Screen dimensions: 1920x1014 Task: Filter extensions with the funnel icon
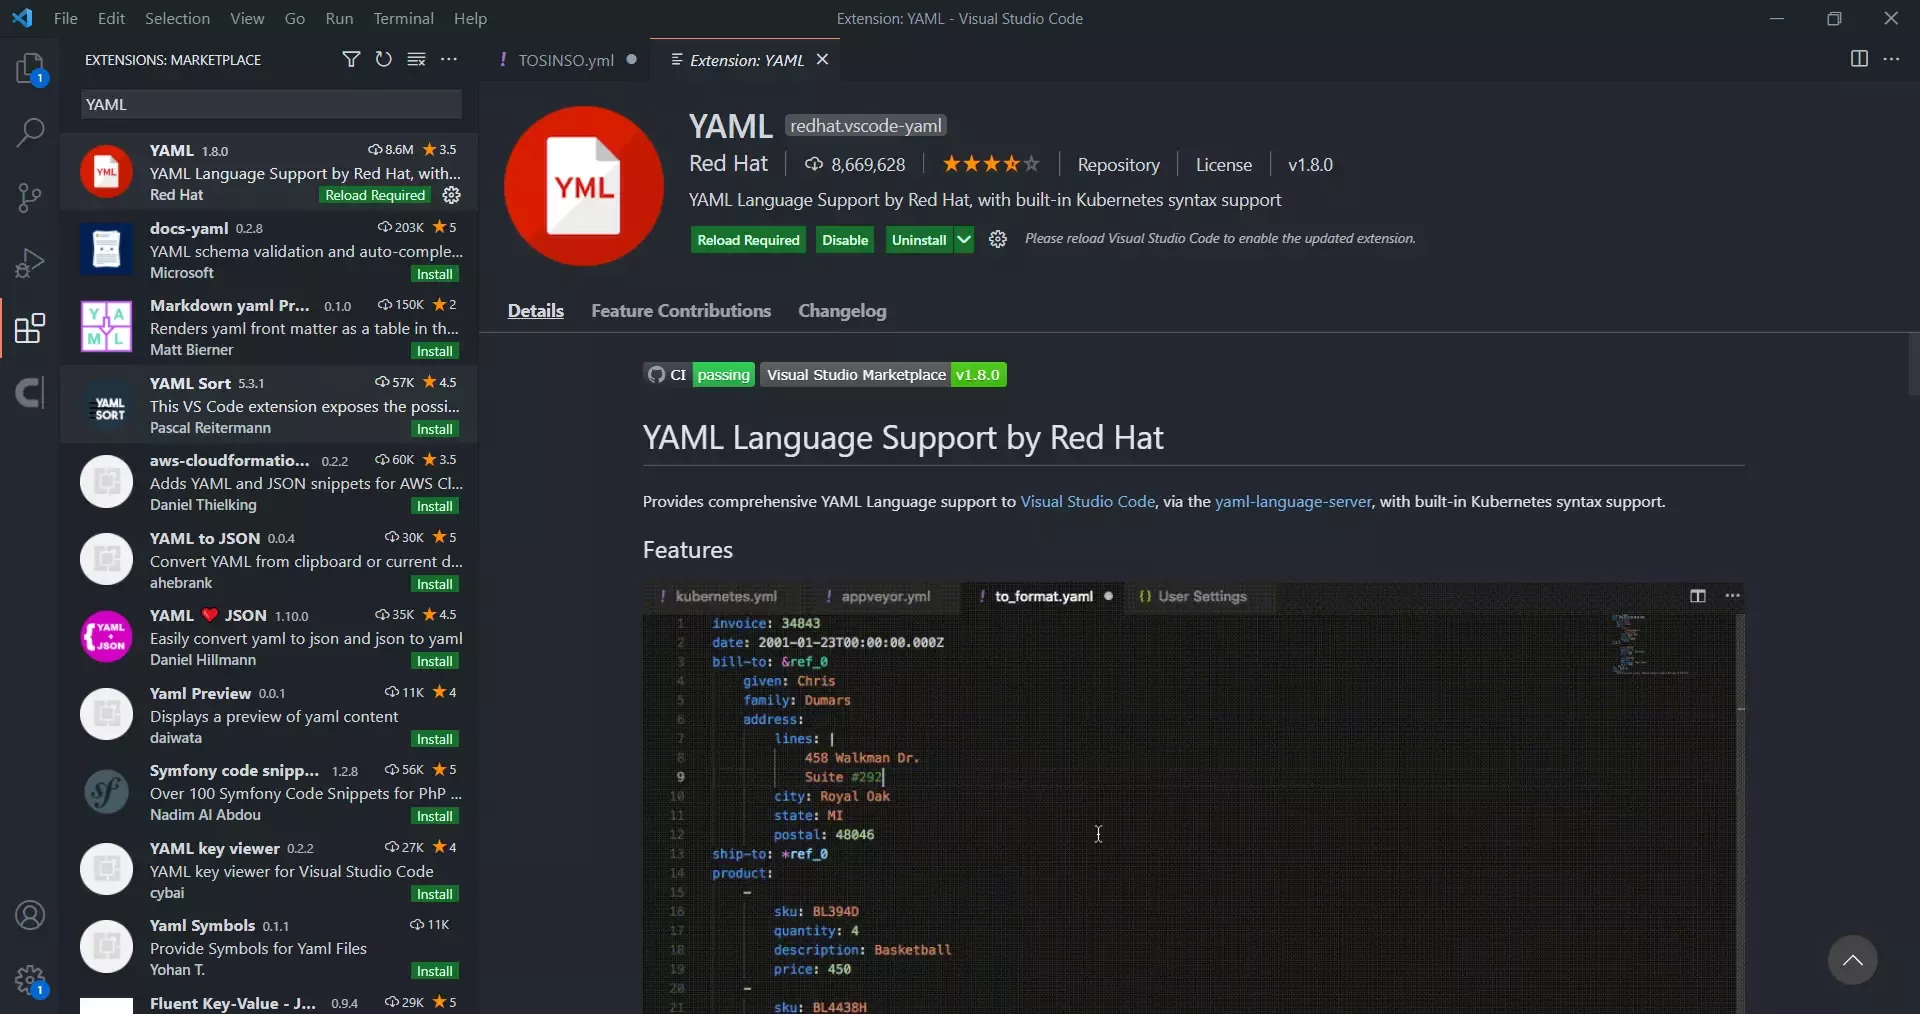351,60
